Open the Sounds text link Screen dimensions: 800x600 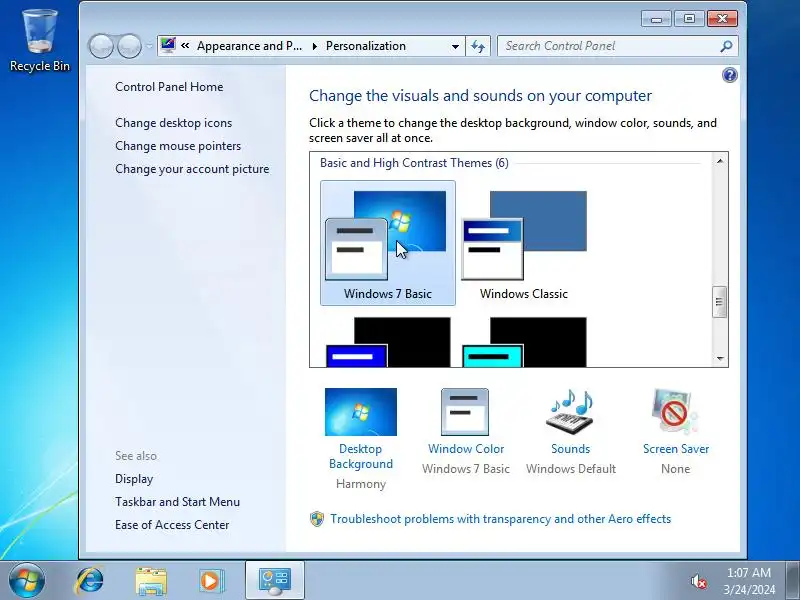[570, 449]
